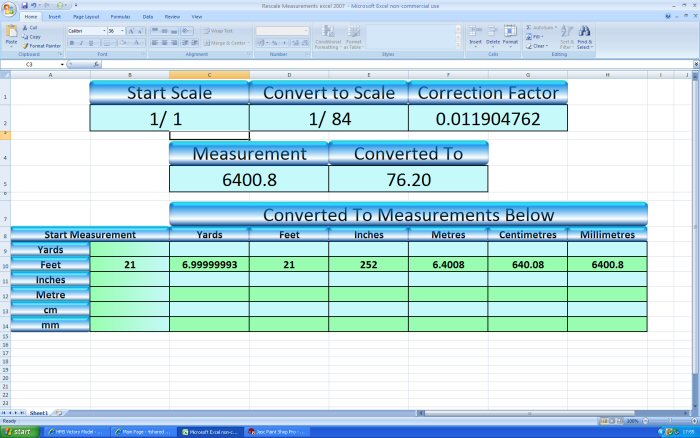Align text to the middle of the cell
700x438 pixels.
coord(164,31)
